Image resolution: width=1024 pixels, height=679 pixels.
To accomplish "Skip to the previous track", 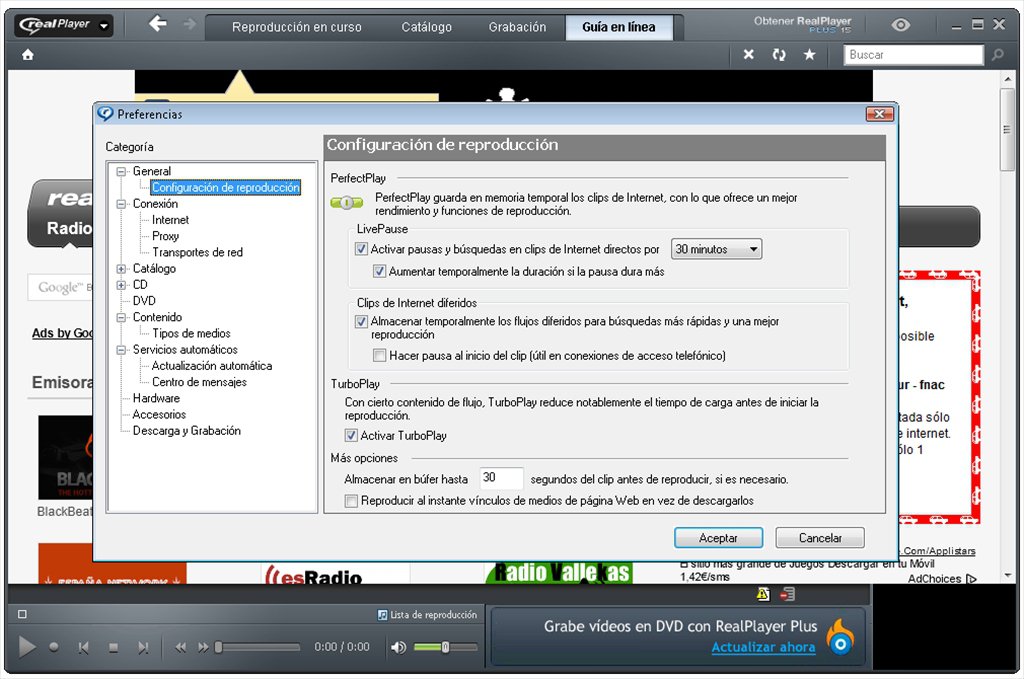I will 83,647.
